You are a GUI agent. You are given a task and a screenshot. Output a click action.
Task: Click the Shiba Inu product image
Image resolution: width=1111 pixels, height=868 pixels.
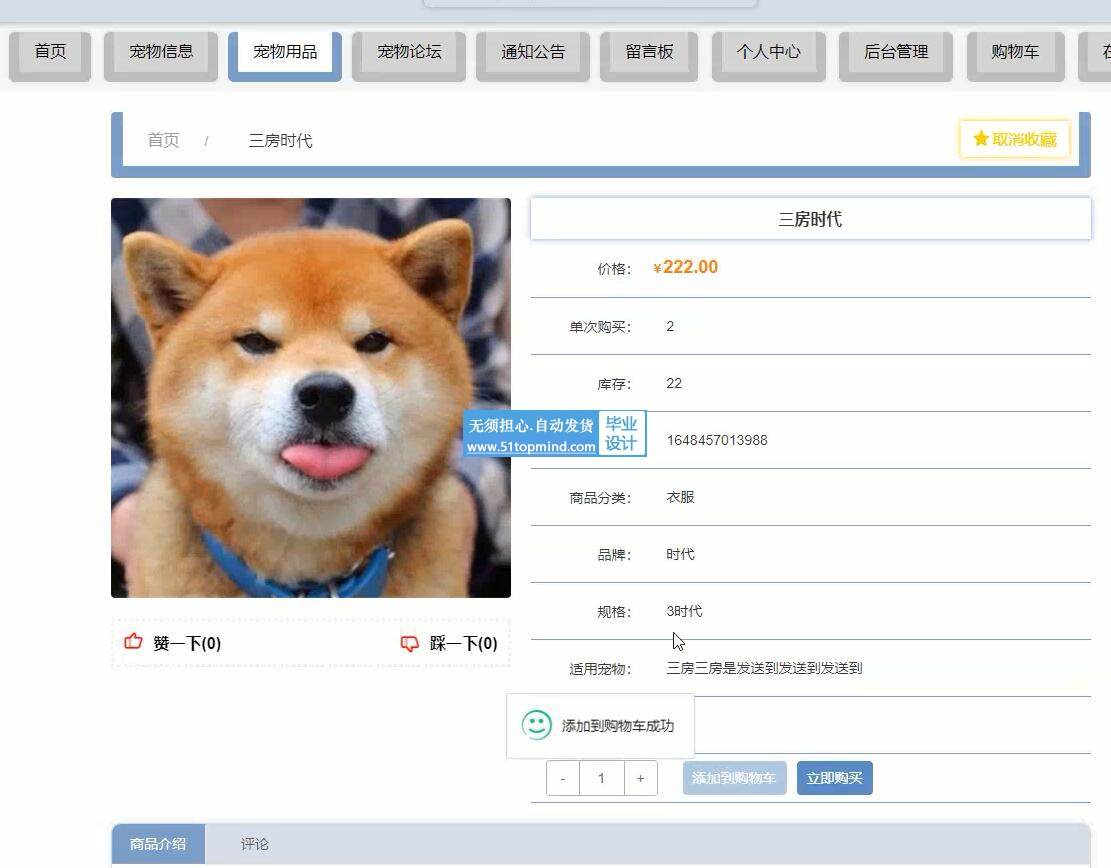pos(311,397)
